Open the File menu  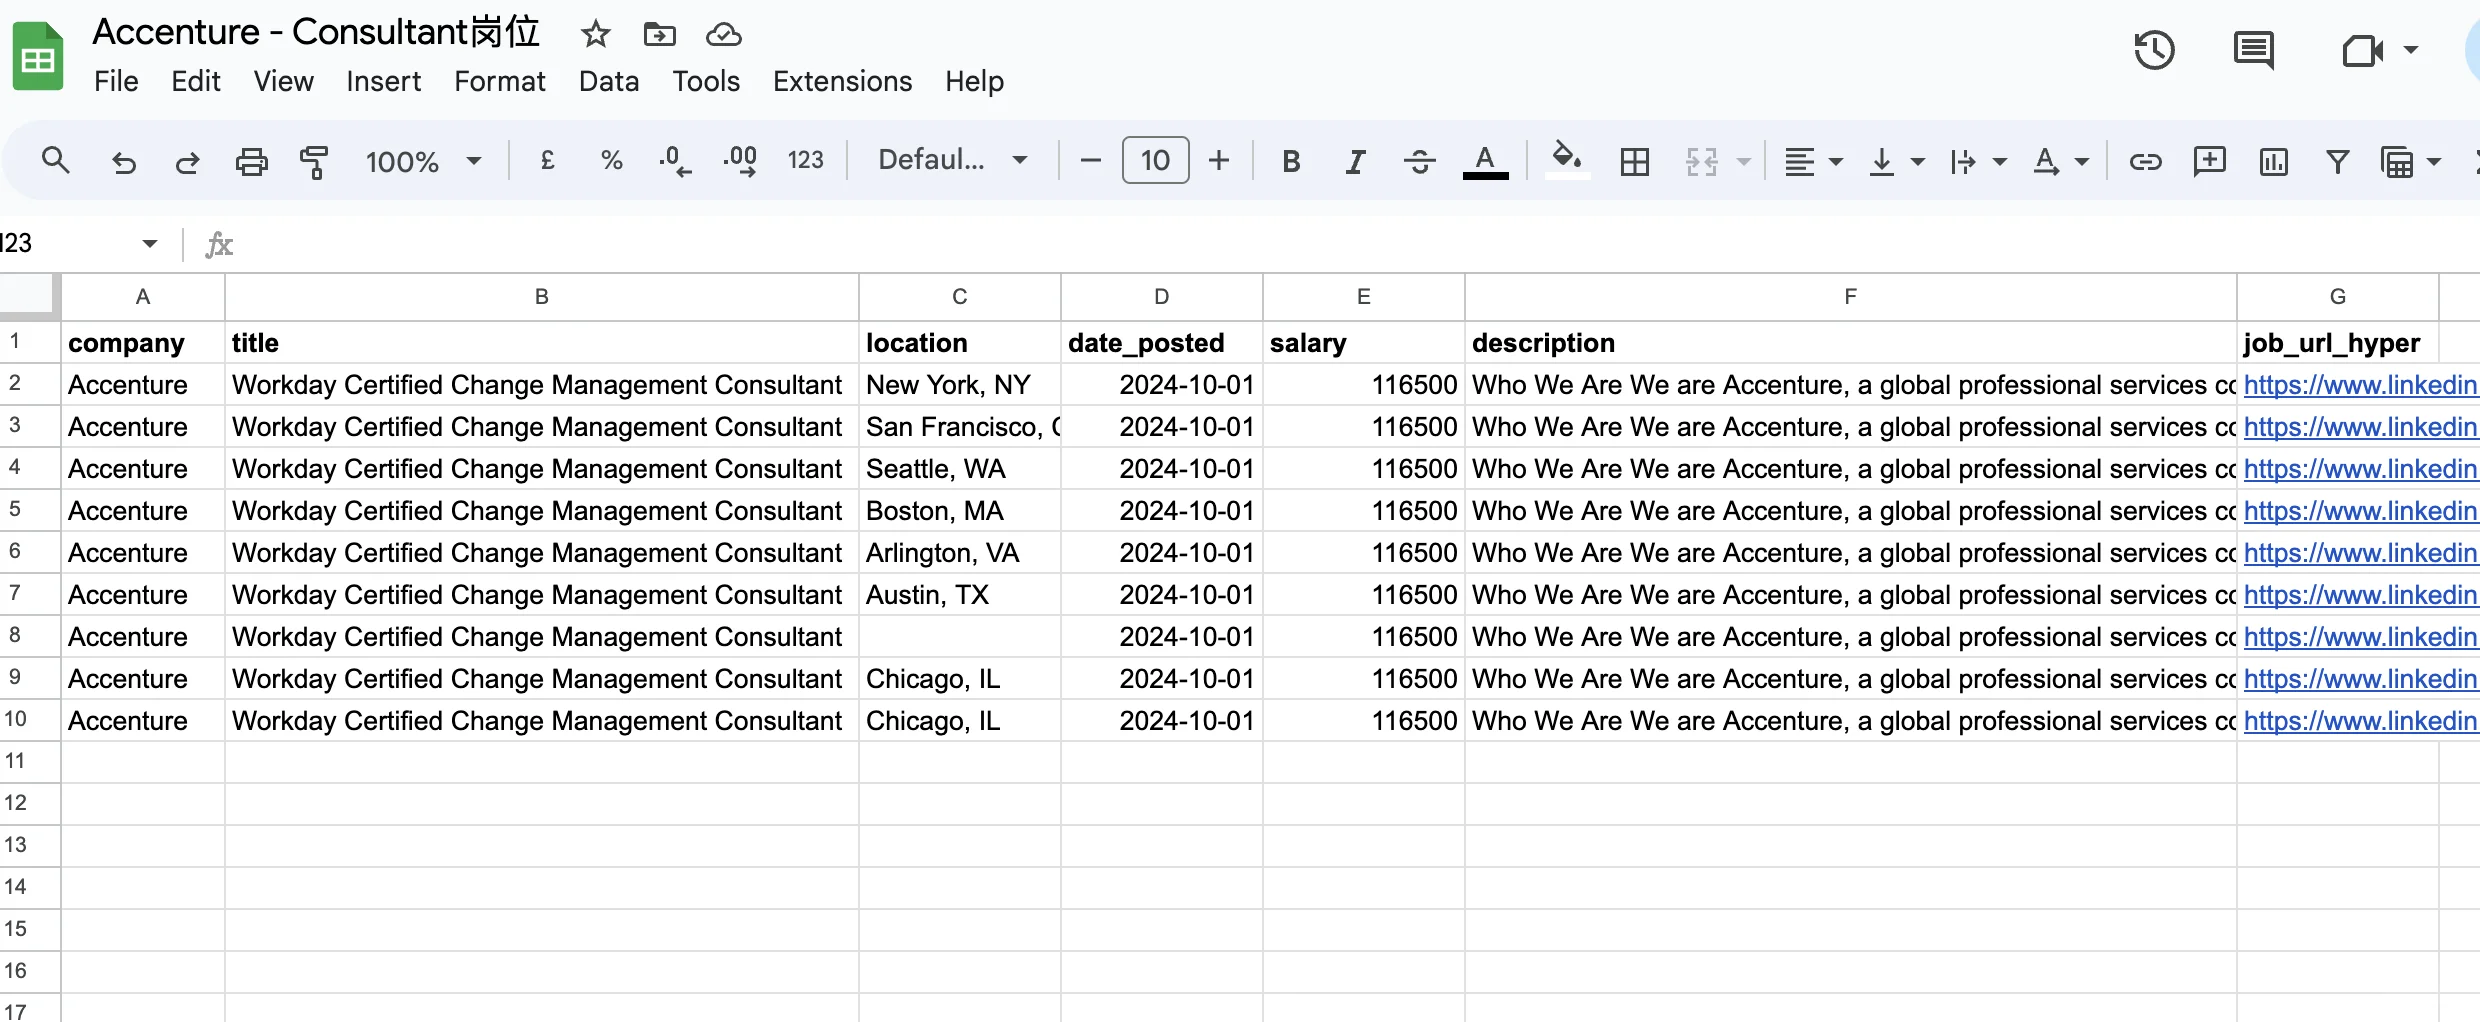116,81
